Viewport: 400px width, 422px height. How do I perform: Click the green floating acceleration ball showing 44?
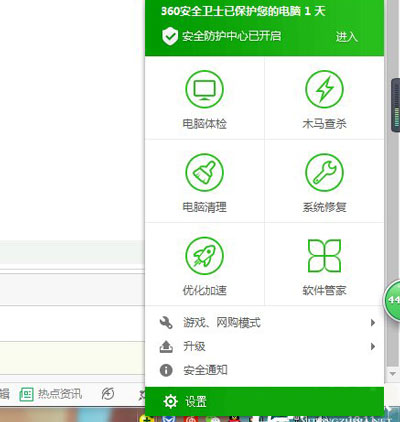click(x=392, y=301)
